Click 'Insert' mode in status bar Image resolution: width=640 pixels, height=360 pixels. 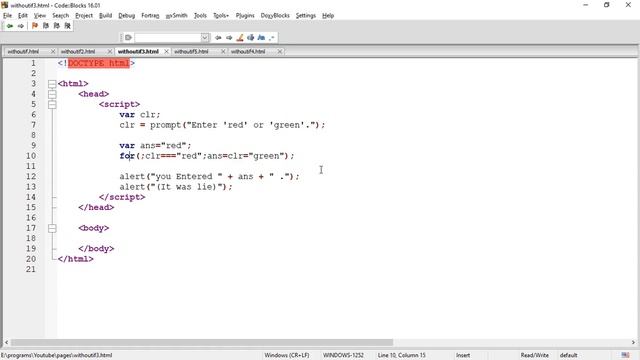point(463,355)
